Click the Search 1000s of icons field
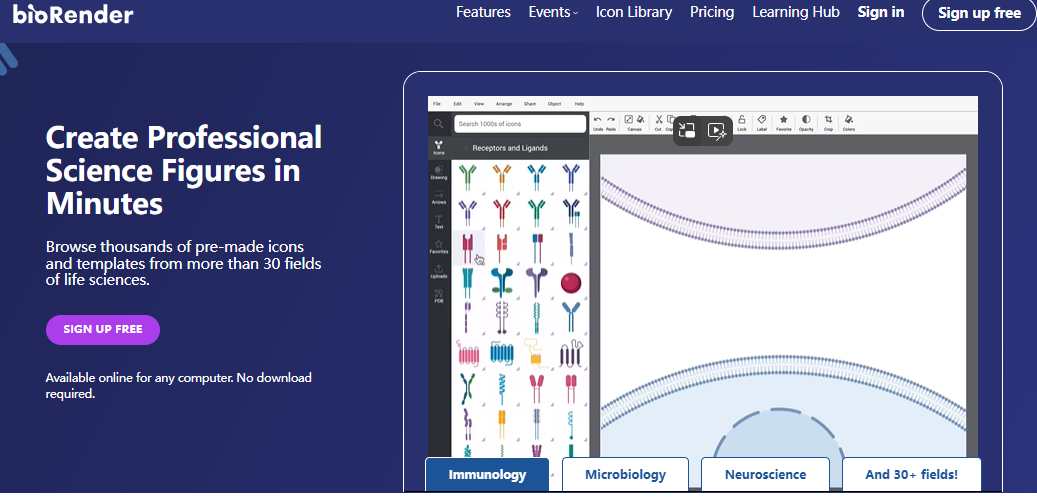Screen dimensions: 1037x503 pyautogui.click(x=520, y=124)
